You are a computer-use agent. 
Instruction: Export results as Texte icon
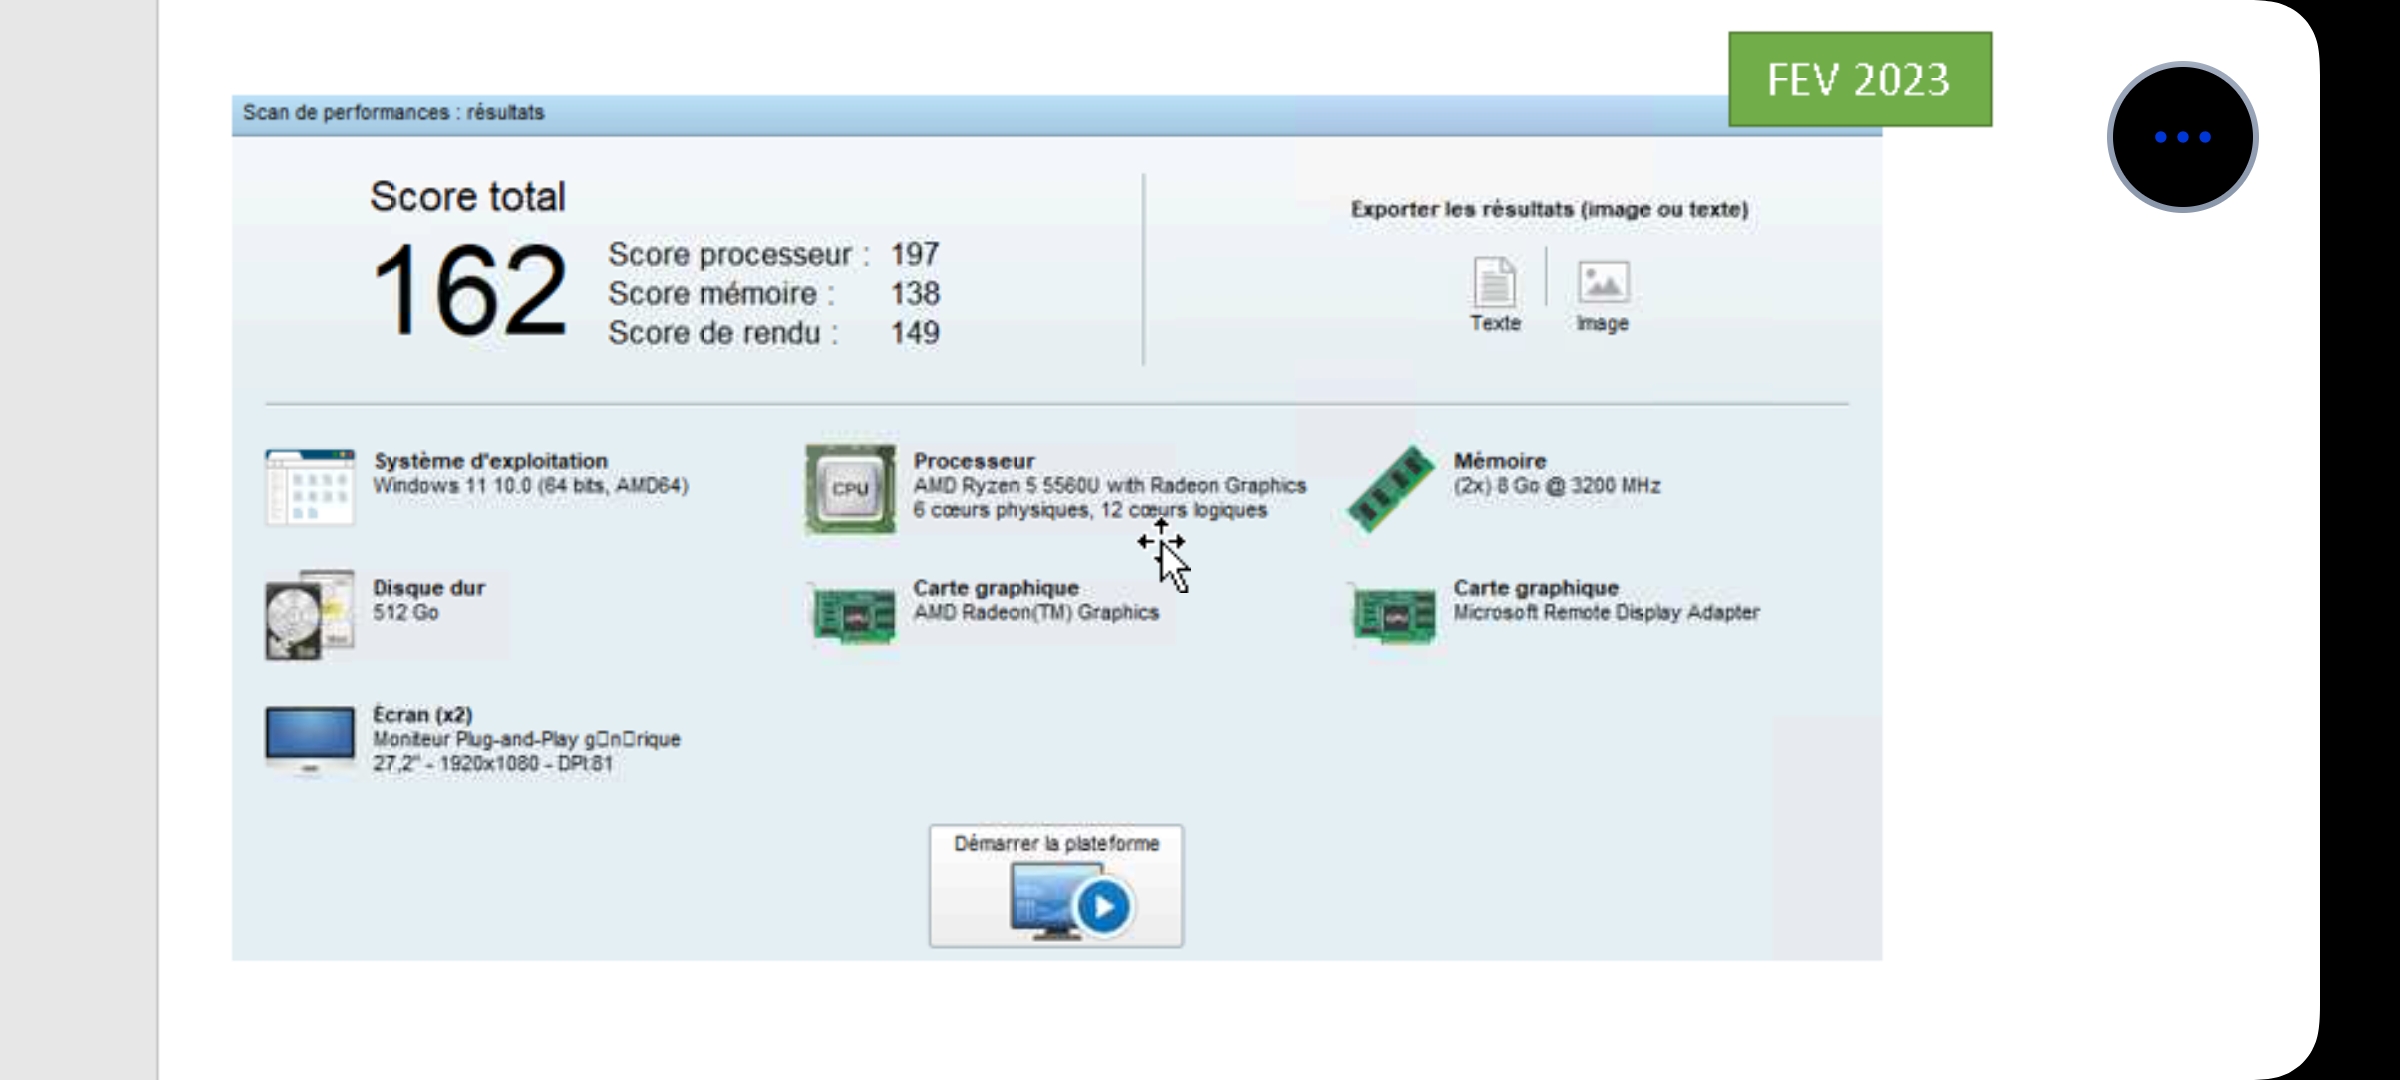click(1494, 284)
